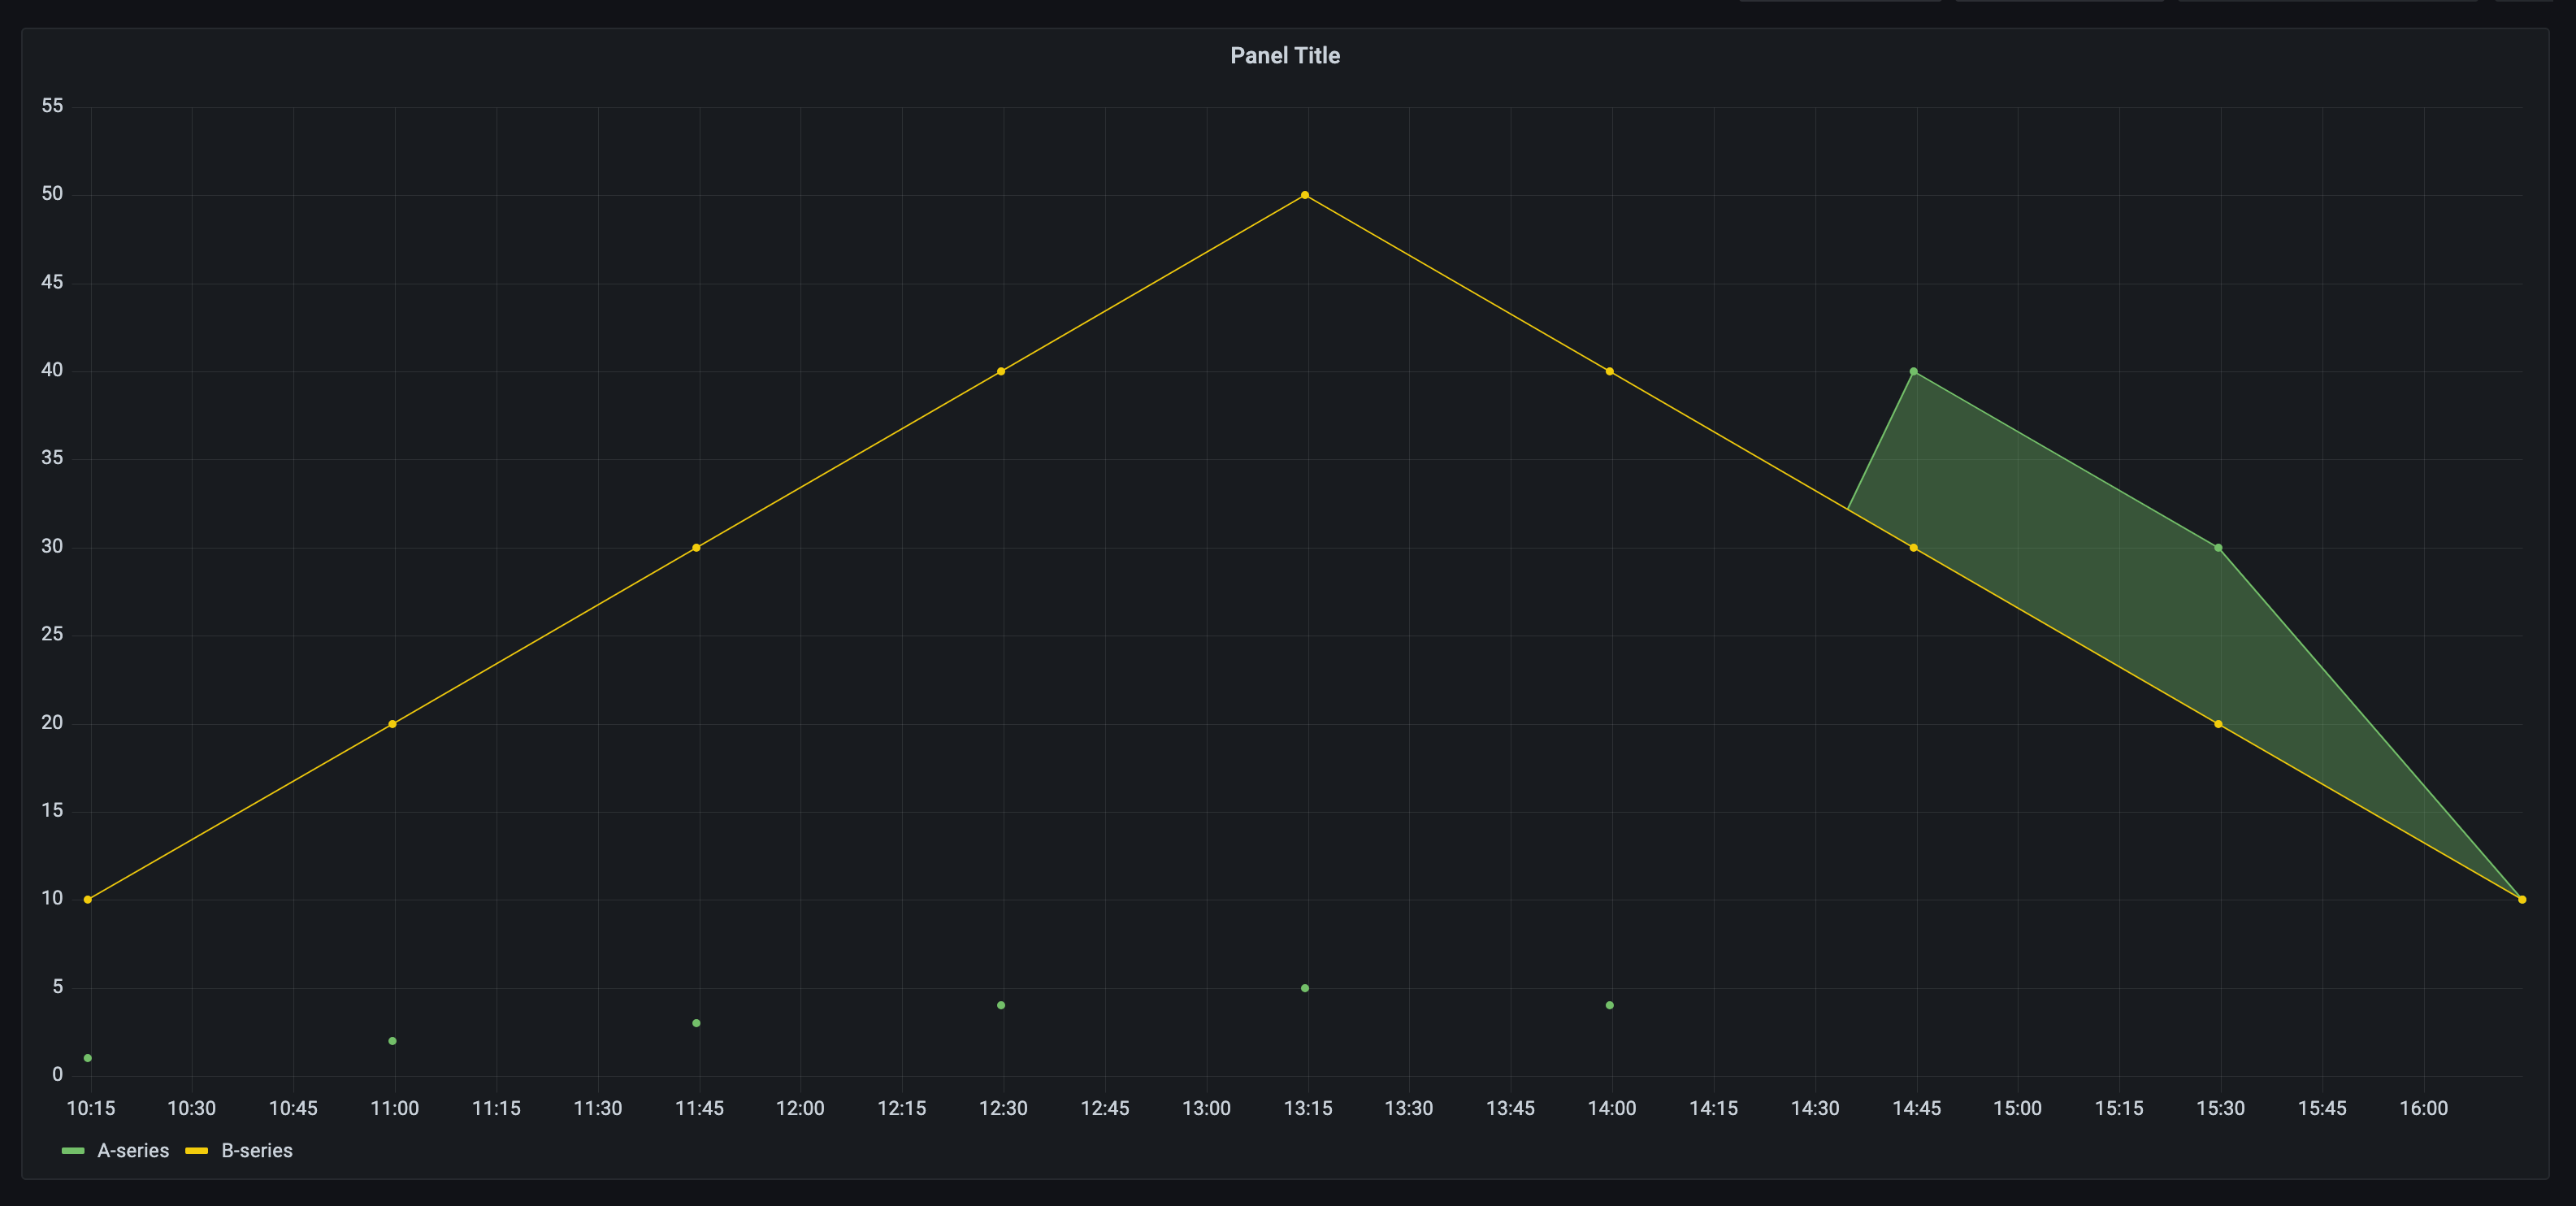Click the 10:15 x-axis label
Viewport: 2576px width, 1206px height.
click(x=91, y=1108)
